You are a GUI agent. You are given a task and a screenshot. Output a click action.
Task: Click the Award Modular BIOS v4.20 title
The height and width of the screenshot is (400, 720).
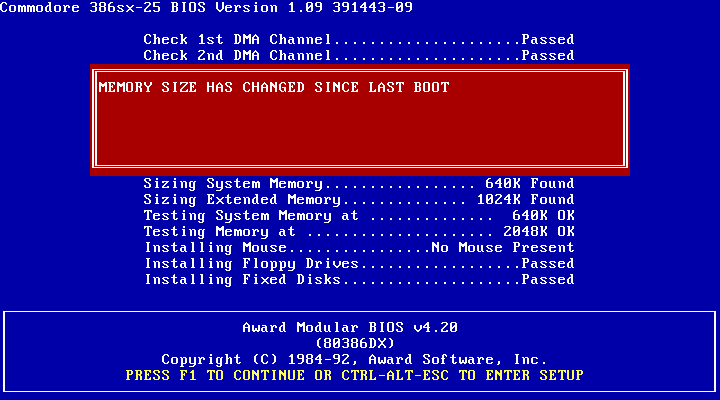coord(350,328)
